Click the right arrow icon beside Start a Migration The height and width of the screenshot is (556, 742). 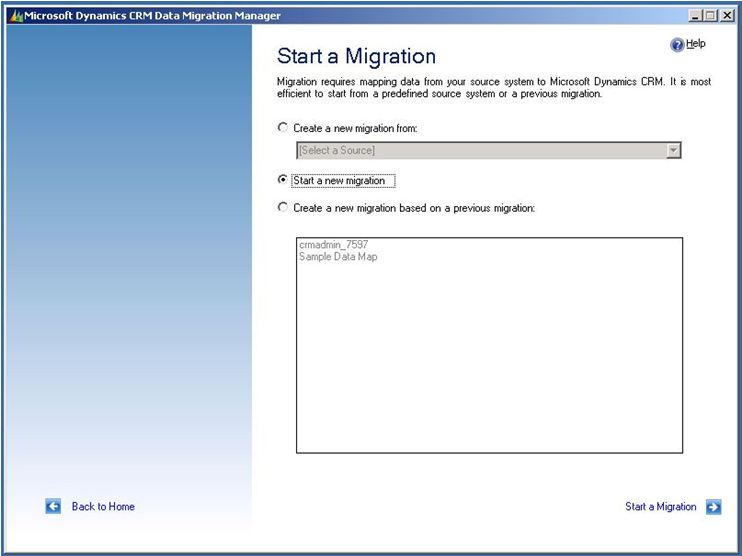point(713,507)
